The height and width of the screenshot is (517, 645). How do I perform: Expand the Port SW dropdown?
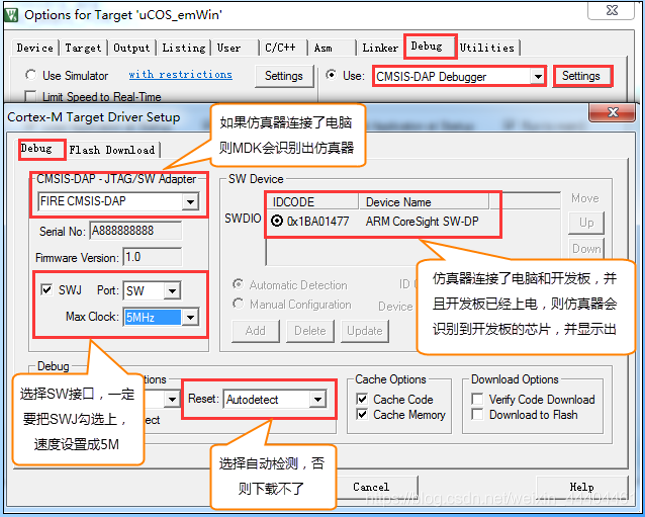click(172, 291)
